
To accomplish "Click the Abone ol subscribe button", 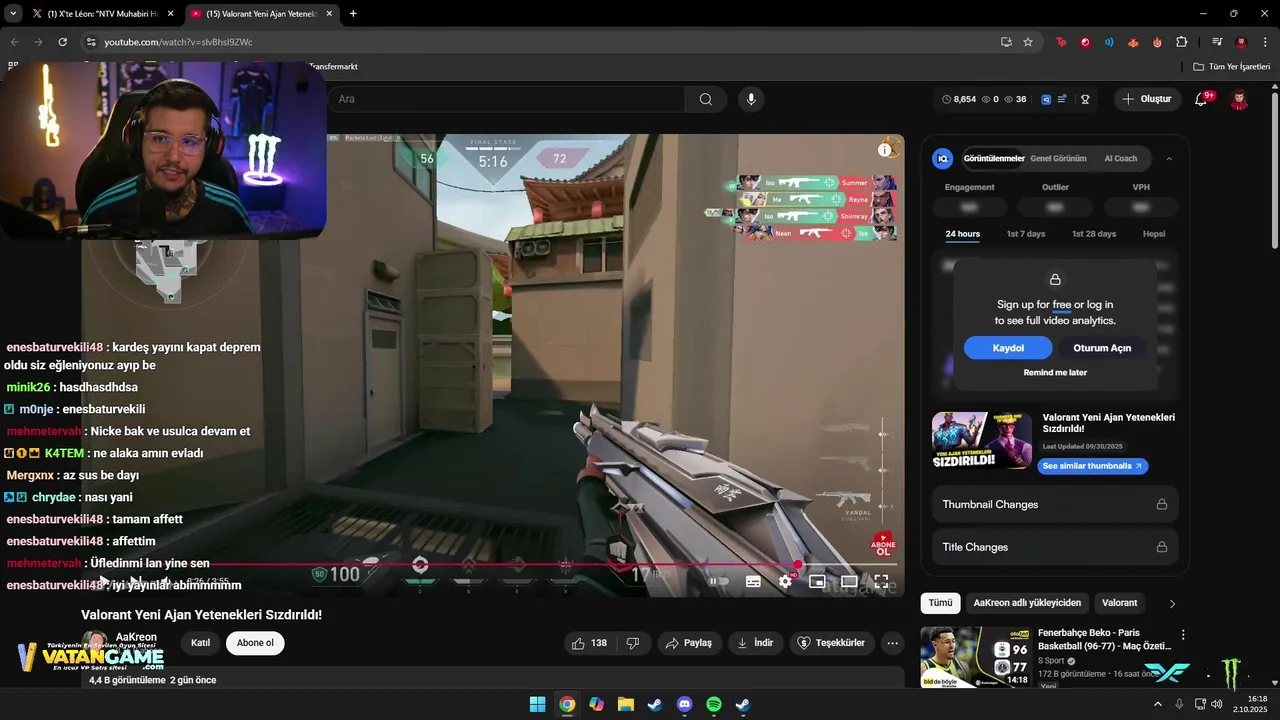I will pos(255,643).
